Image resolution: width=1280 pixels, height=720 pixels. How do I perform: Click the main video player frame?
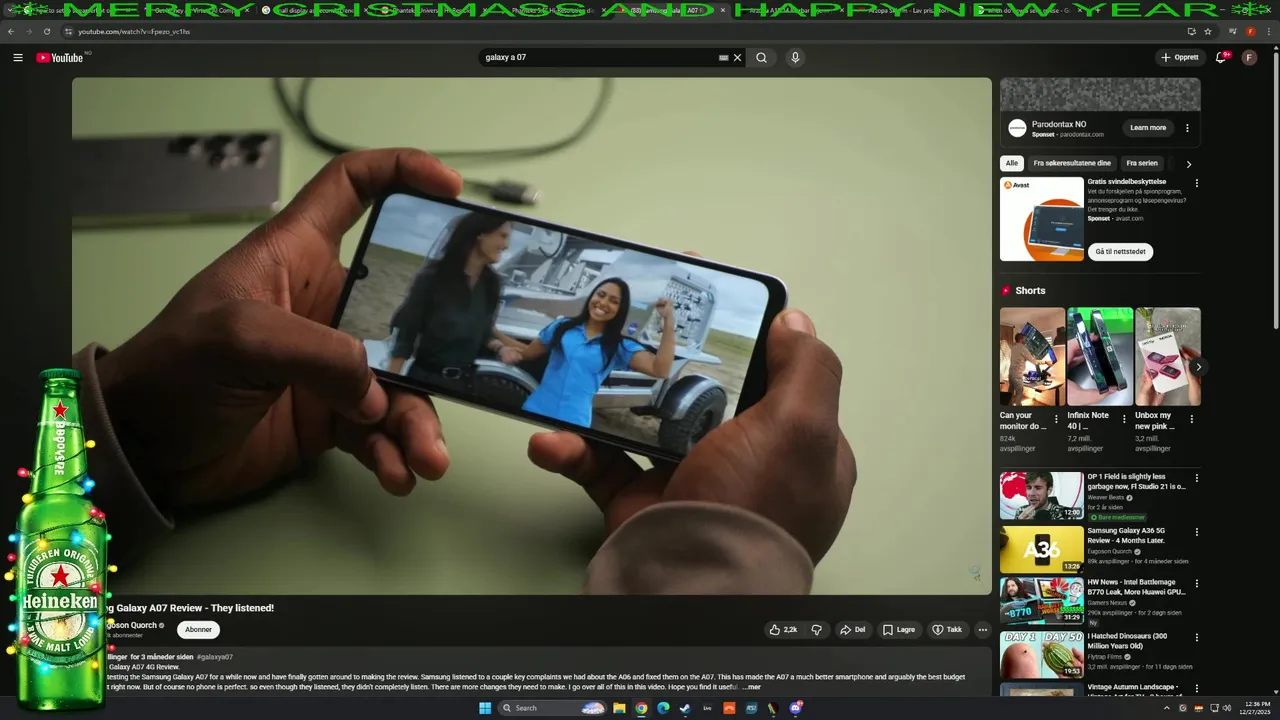531,336
